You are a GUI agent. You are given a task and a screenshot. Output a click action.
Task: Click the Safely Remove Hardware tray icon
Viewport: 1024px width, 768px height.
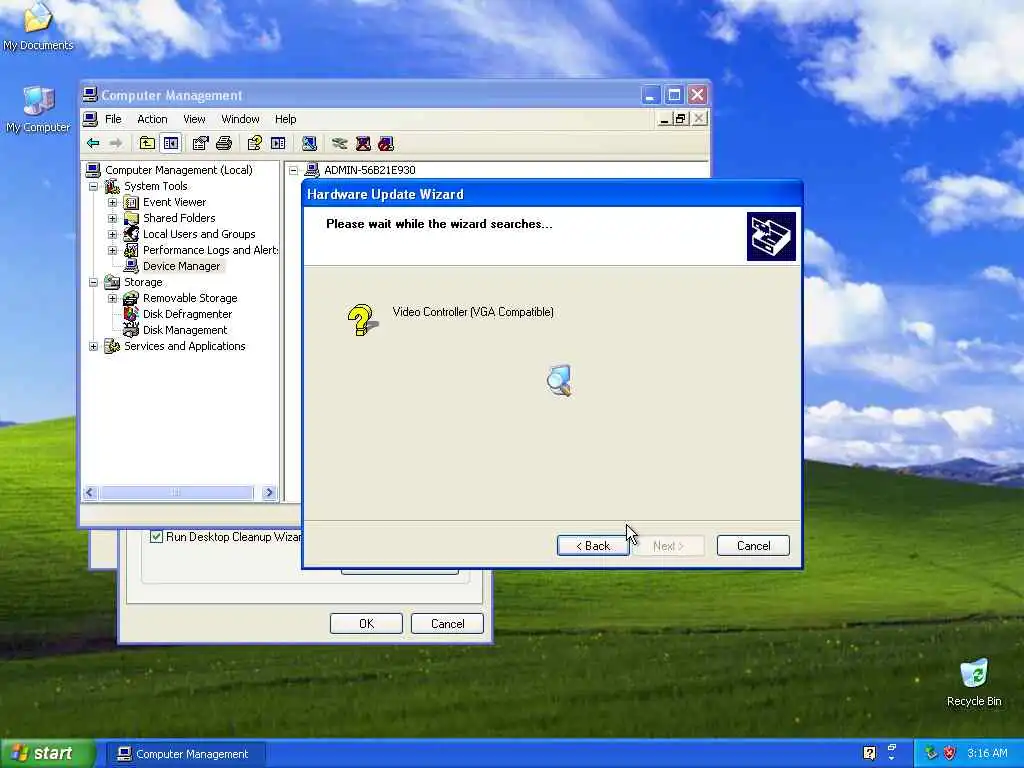[931, 753]
